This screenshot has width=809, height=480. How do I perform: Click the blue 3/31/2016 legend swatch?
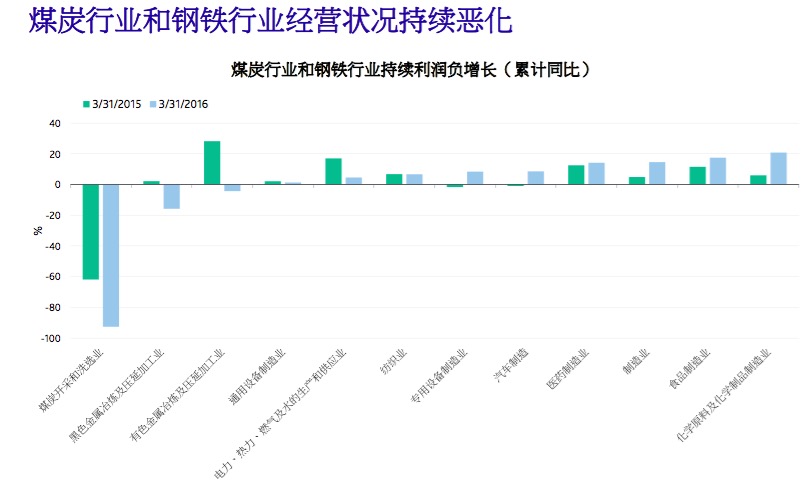[x=153, y=103]
